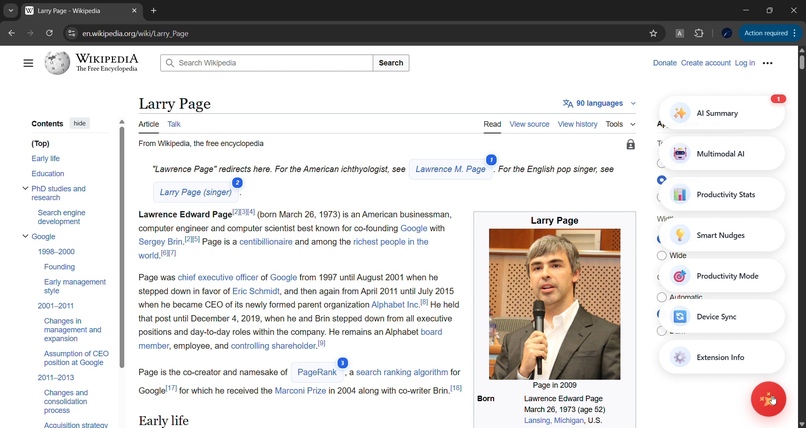Open Productivity Stats from the extension menu
The width and height of the screenshot is (806, 428).
pyautogui.click(x=722, y=194)
